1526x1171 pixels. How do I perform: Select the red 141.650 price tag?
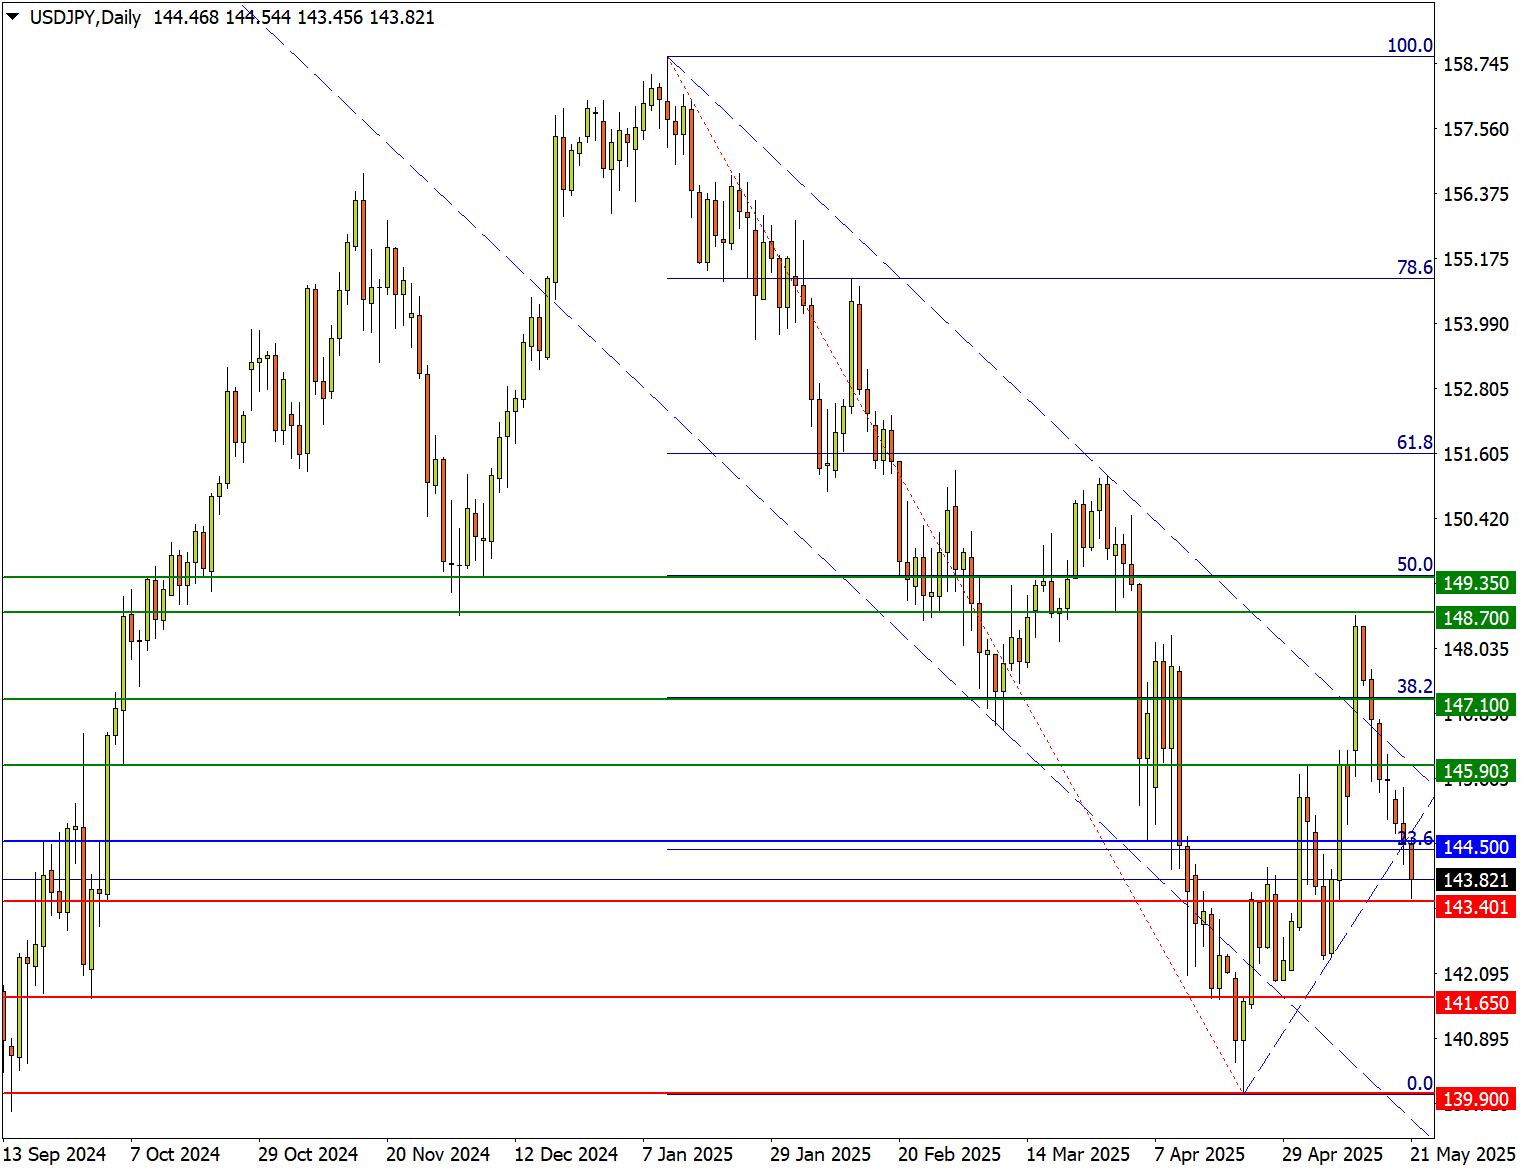coord(1475,1003)
